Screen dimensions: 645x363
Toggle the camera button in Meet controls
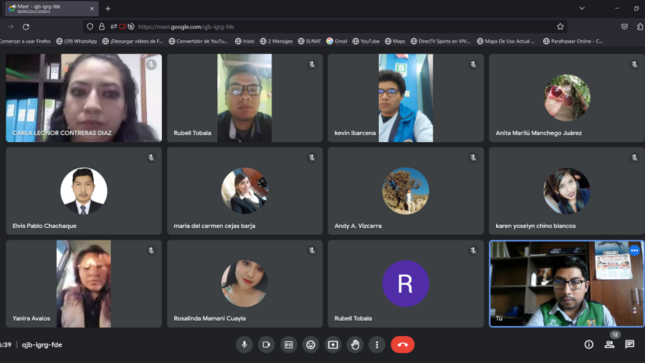point(267,344)
